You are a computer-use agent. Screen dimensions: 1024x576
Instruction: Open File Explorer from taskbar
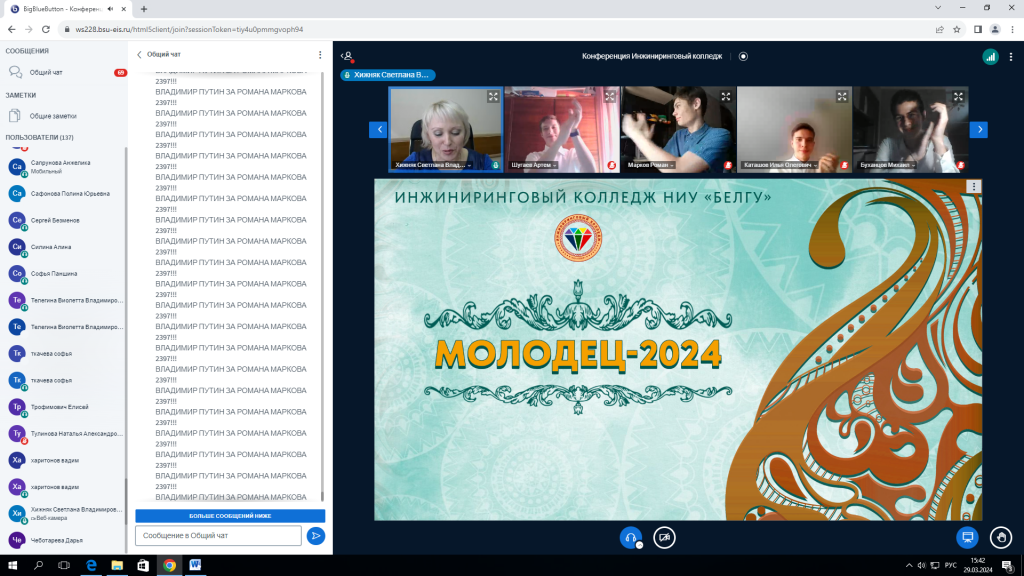click(x=117, y=566)
